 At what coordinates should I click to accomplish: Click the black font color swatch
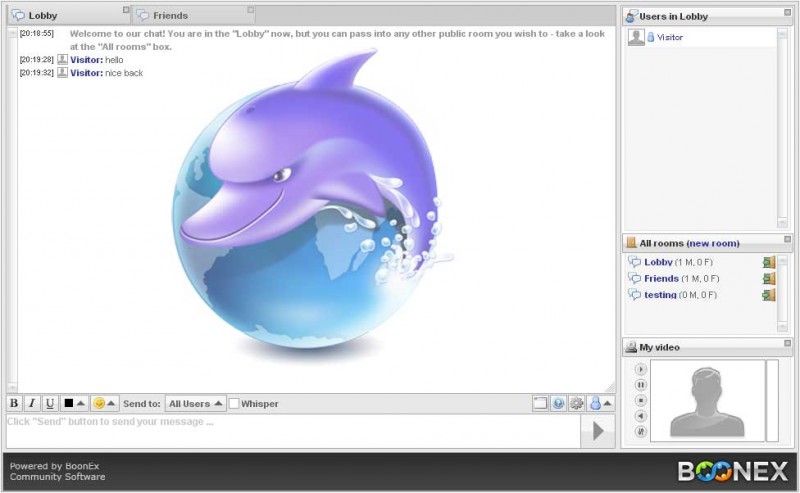(x=68, y=403)
